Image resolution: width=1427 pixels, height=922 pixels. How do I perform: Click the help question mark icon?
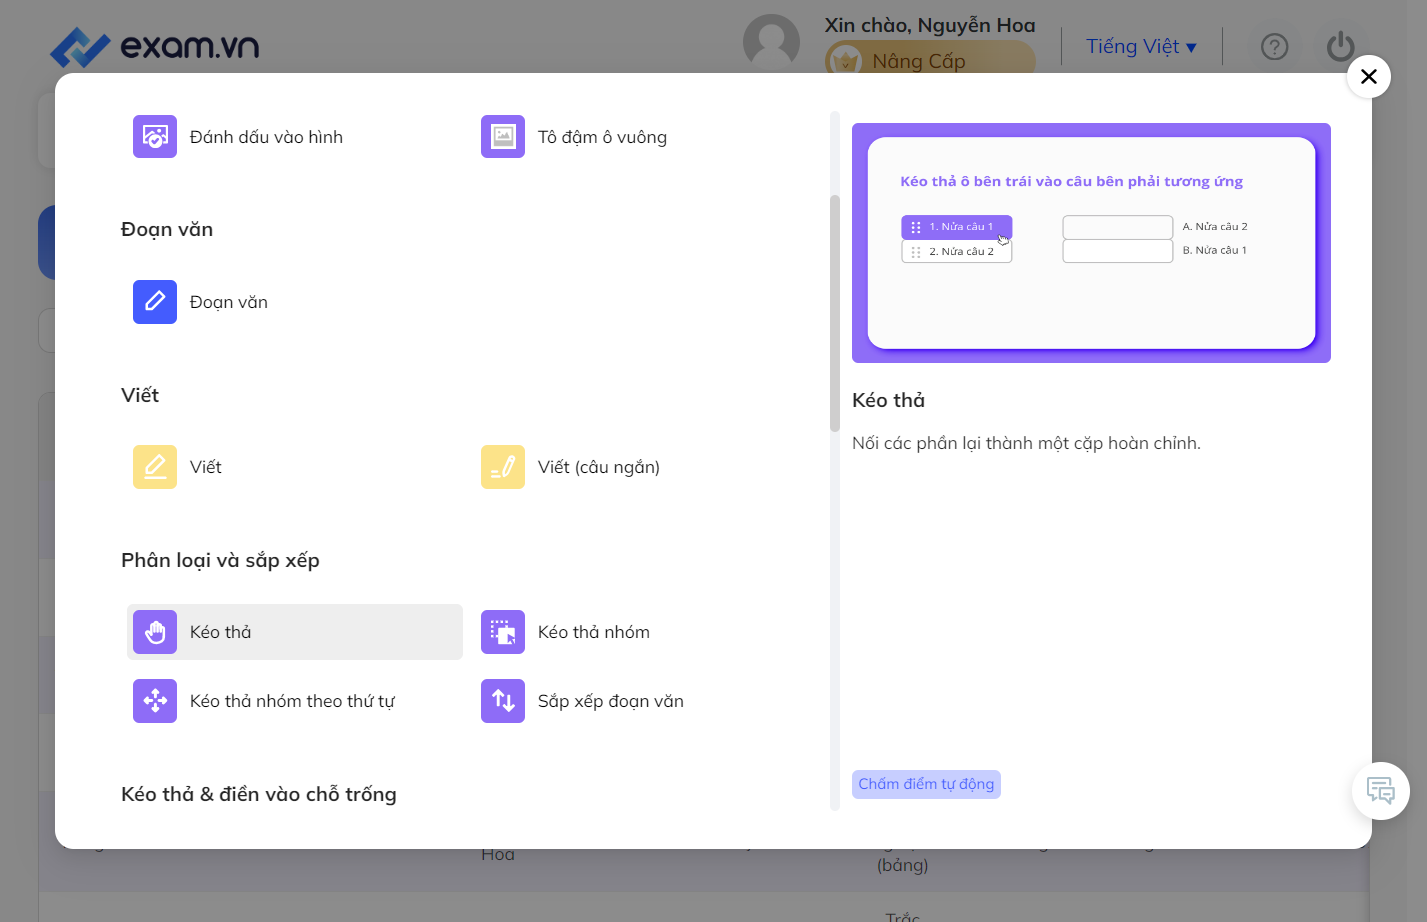[1275, 47]
